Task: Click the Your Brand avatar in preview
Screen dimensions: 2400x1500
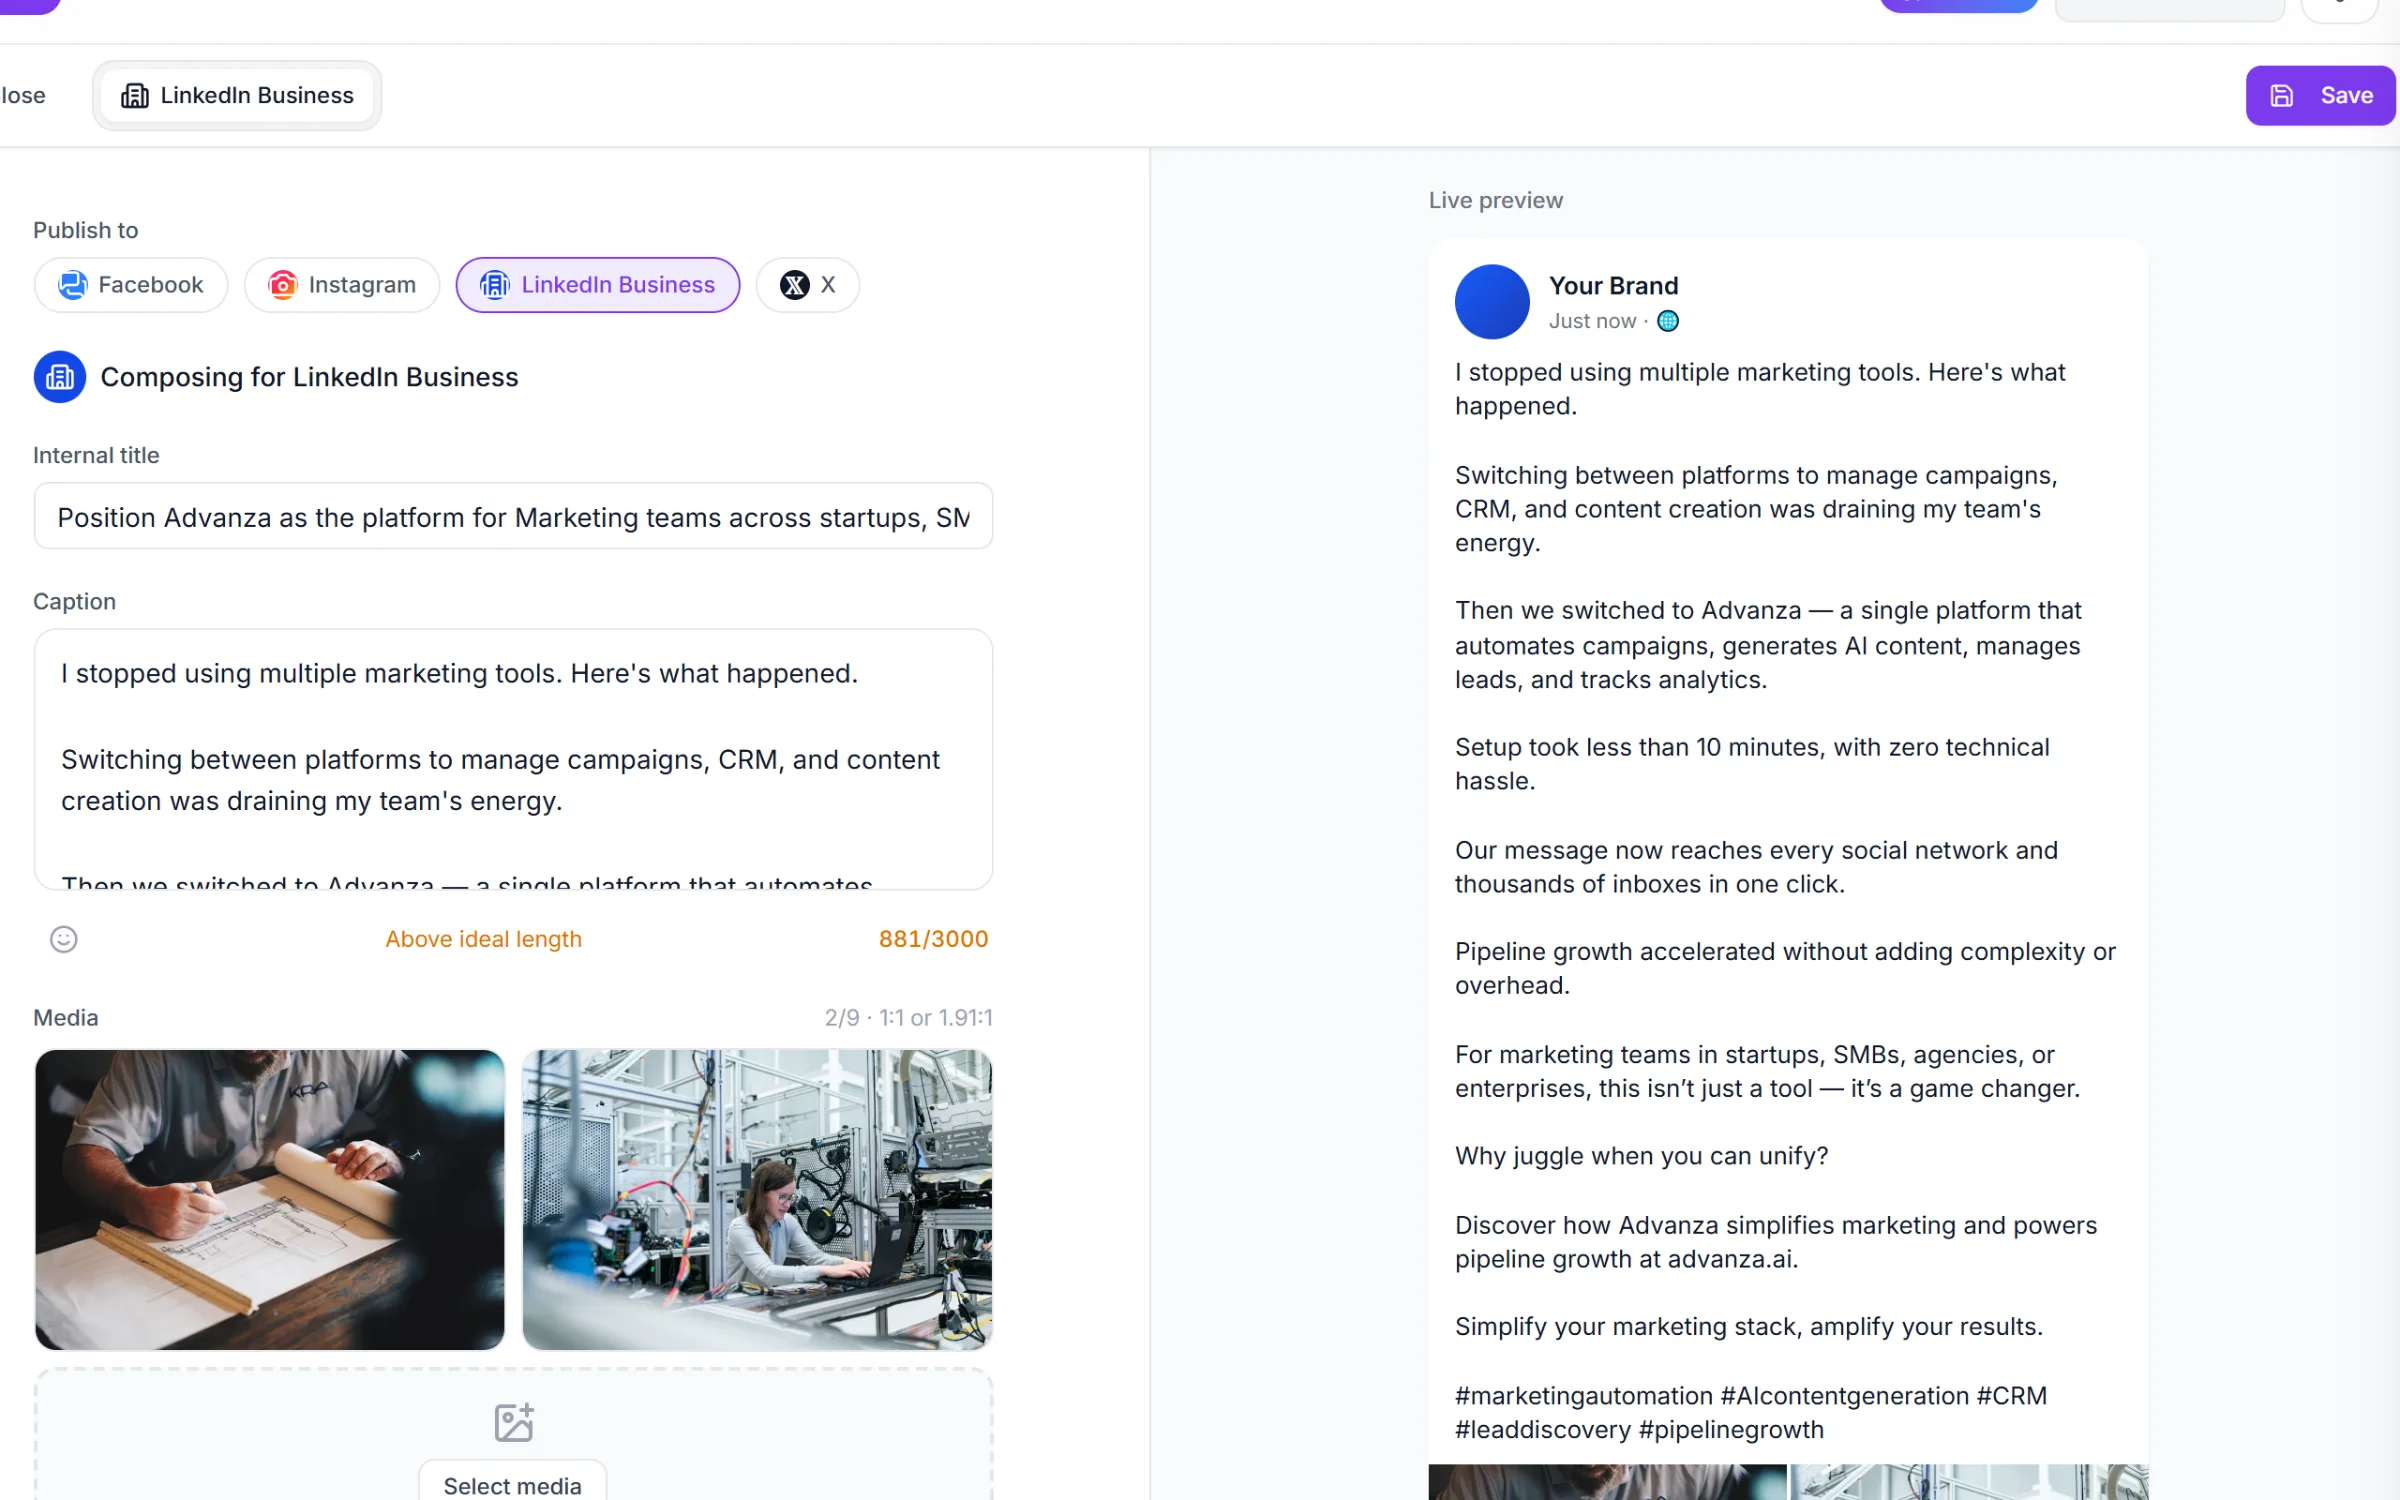Action: 1492,302
